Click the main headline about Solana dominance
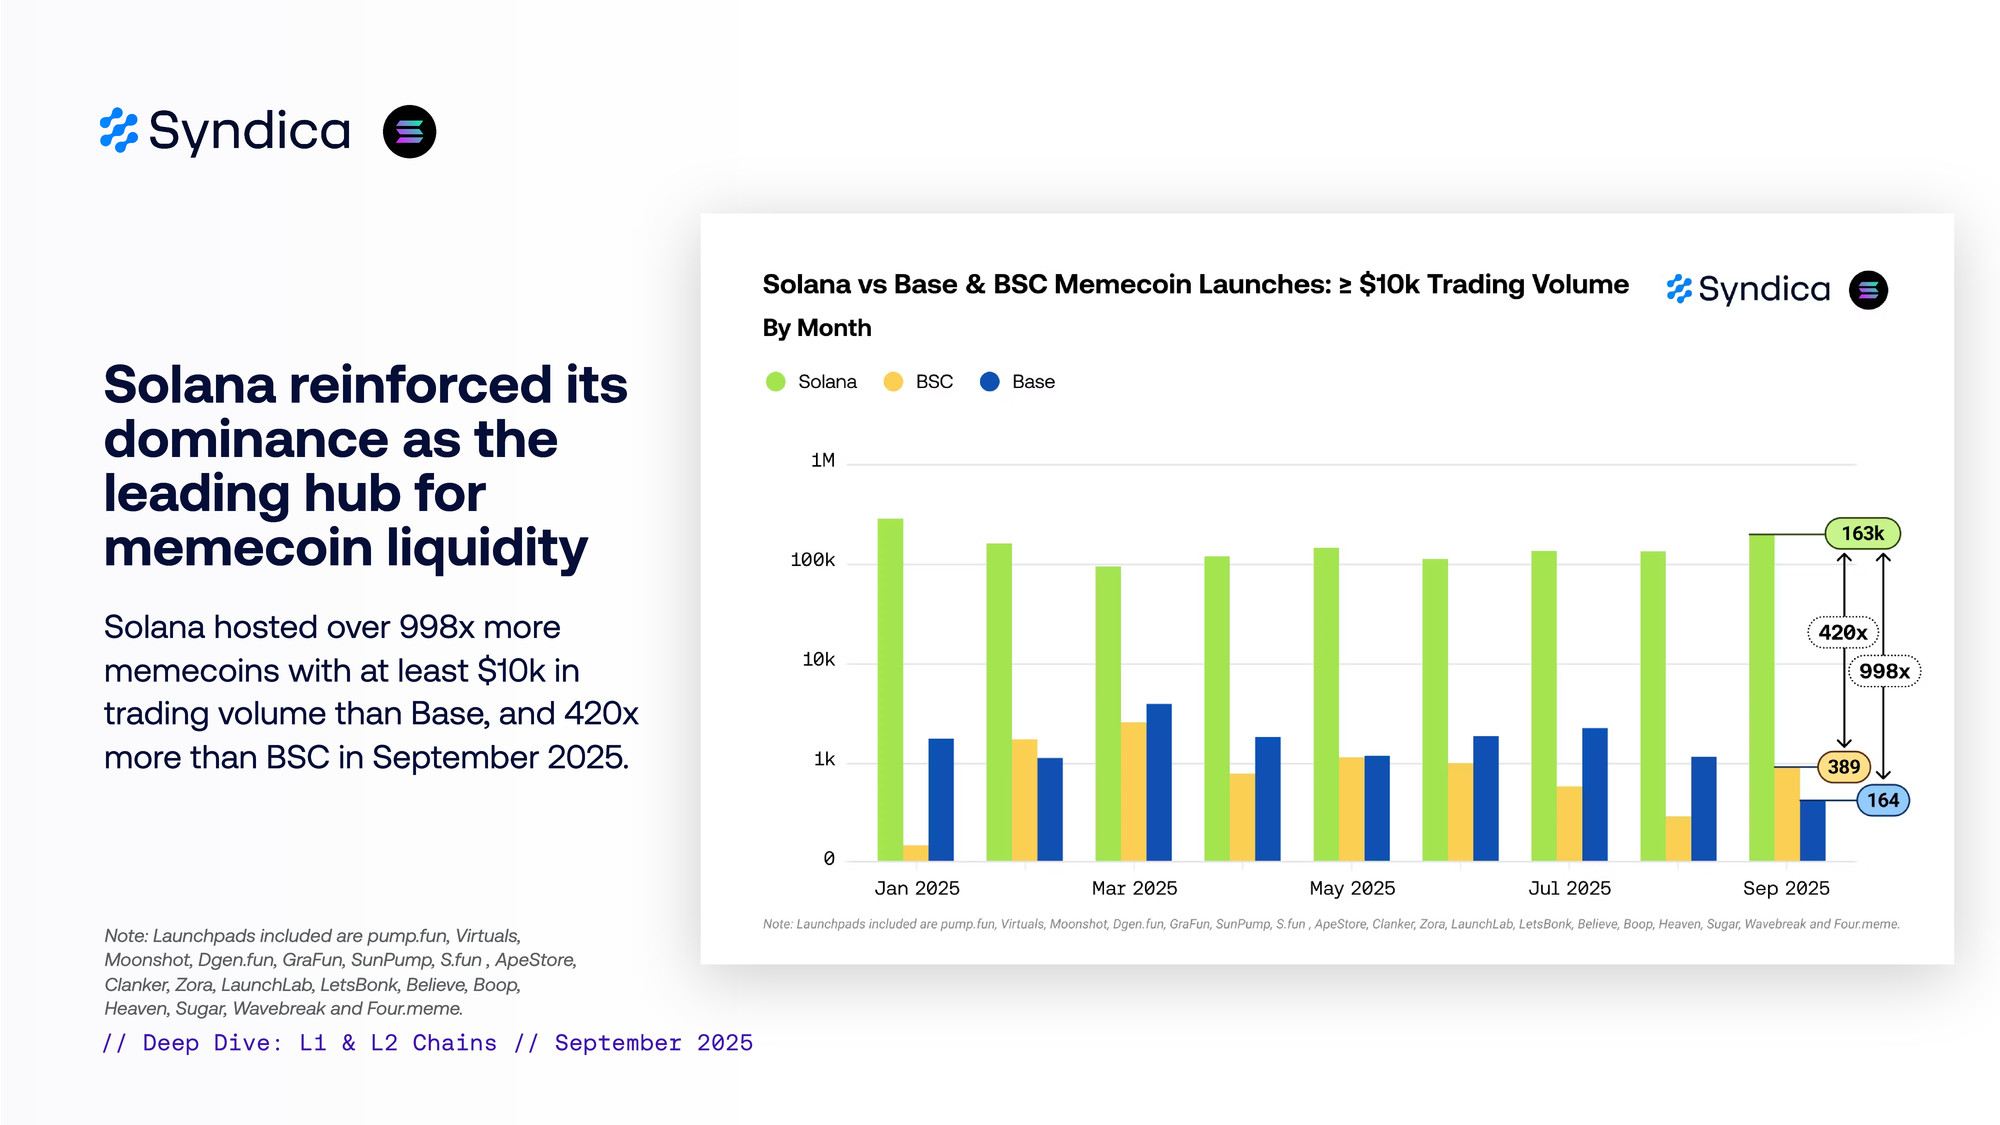The image size is (2000, 1125). coord(365,466)
